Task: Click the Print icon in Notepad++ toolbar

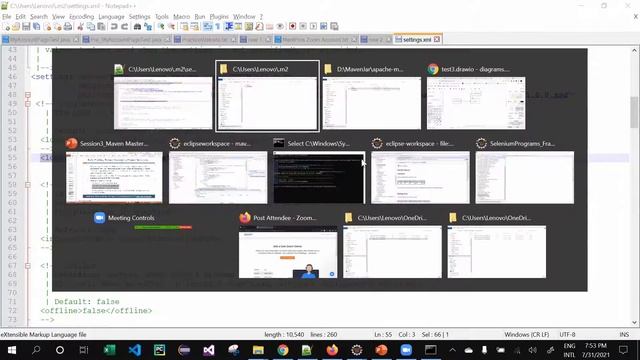Action: tap(68, 27)
